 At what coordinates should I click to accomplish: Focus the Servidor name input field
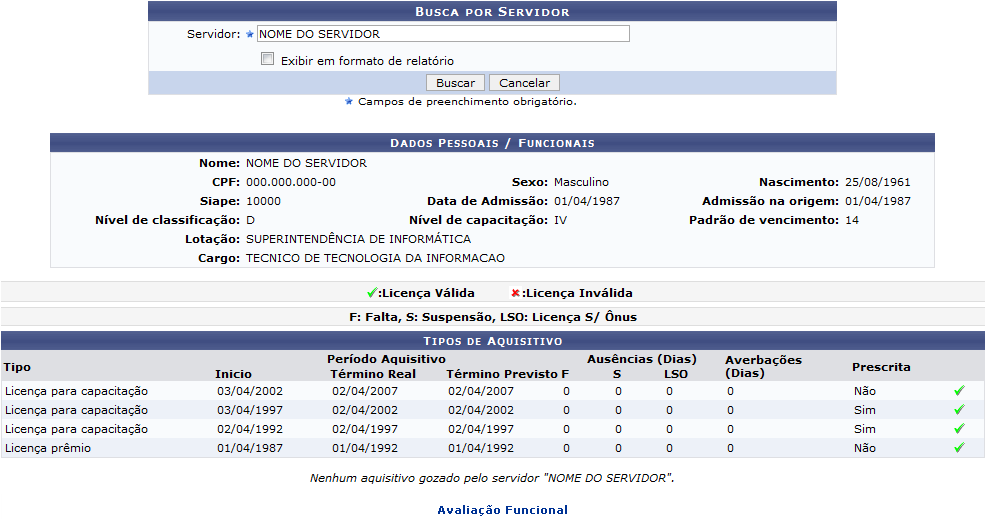(x=443, y=34)
